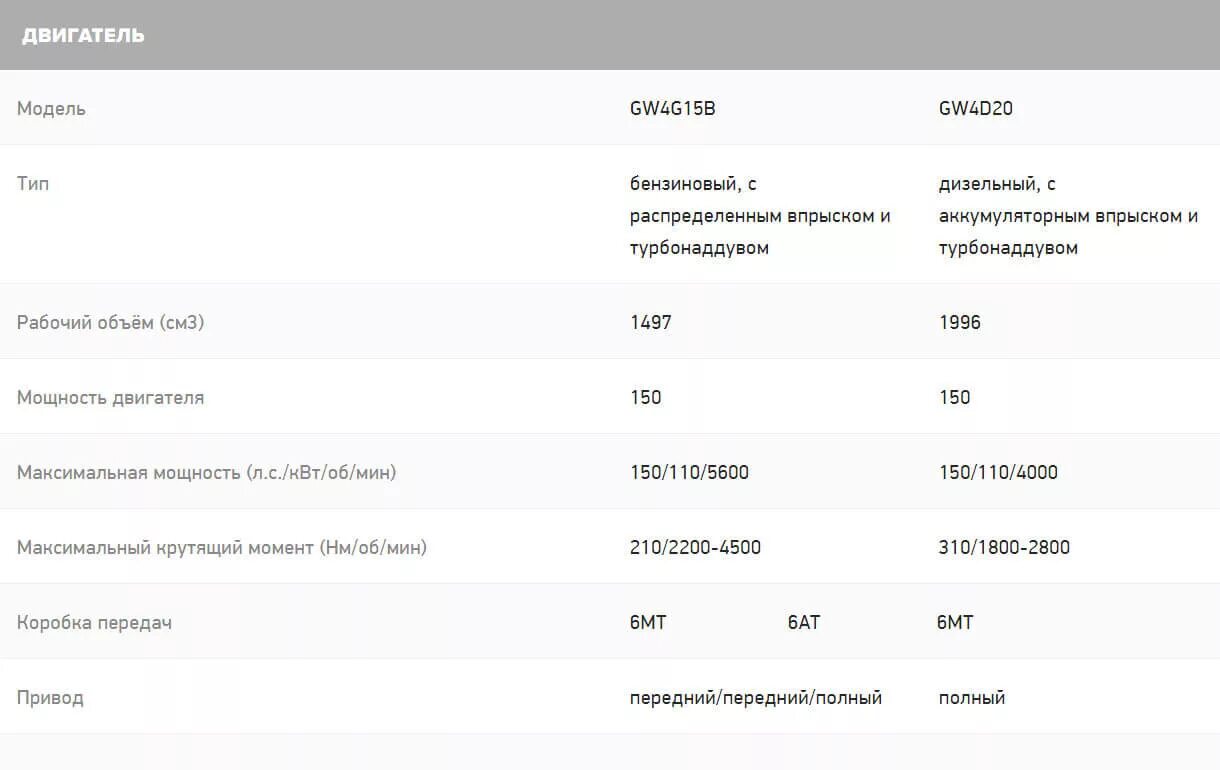
Task: Click engine model GW4D20
Action: click(975, 109)
